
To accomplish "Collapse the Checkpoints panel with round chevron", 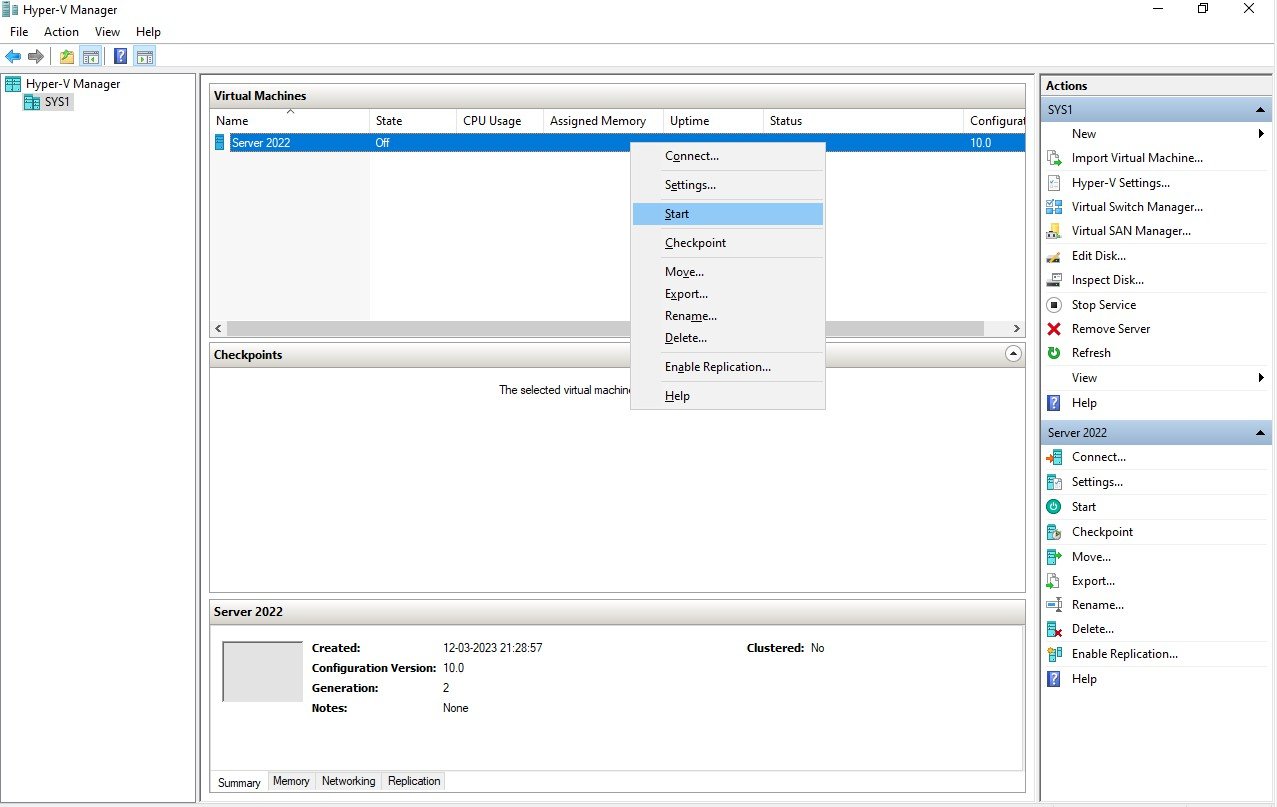I will tap(1013, 354).
